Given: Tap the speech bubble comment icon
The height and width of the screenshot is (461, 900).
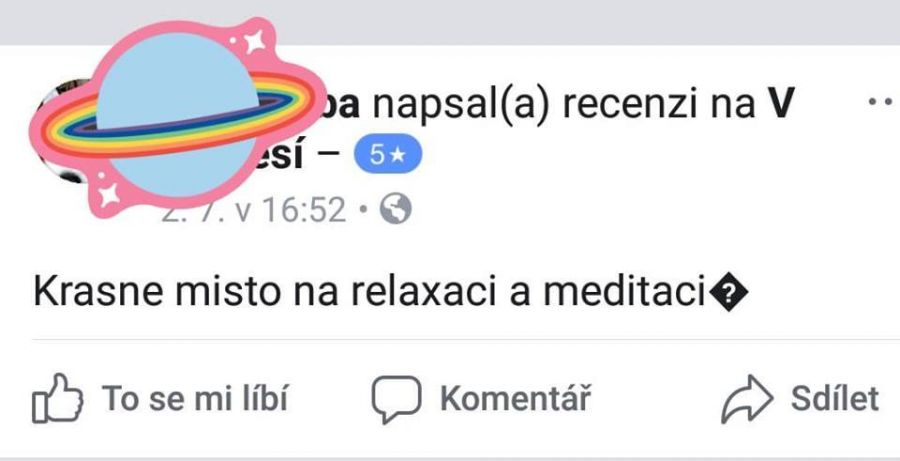Looking at the screenshot, I should [x=396, y=399].
